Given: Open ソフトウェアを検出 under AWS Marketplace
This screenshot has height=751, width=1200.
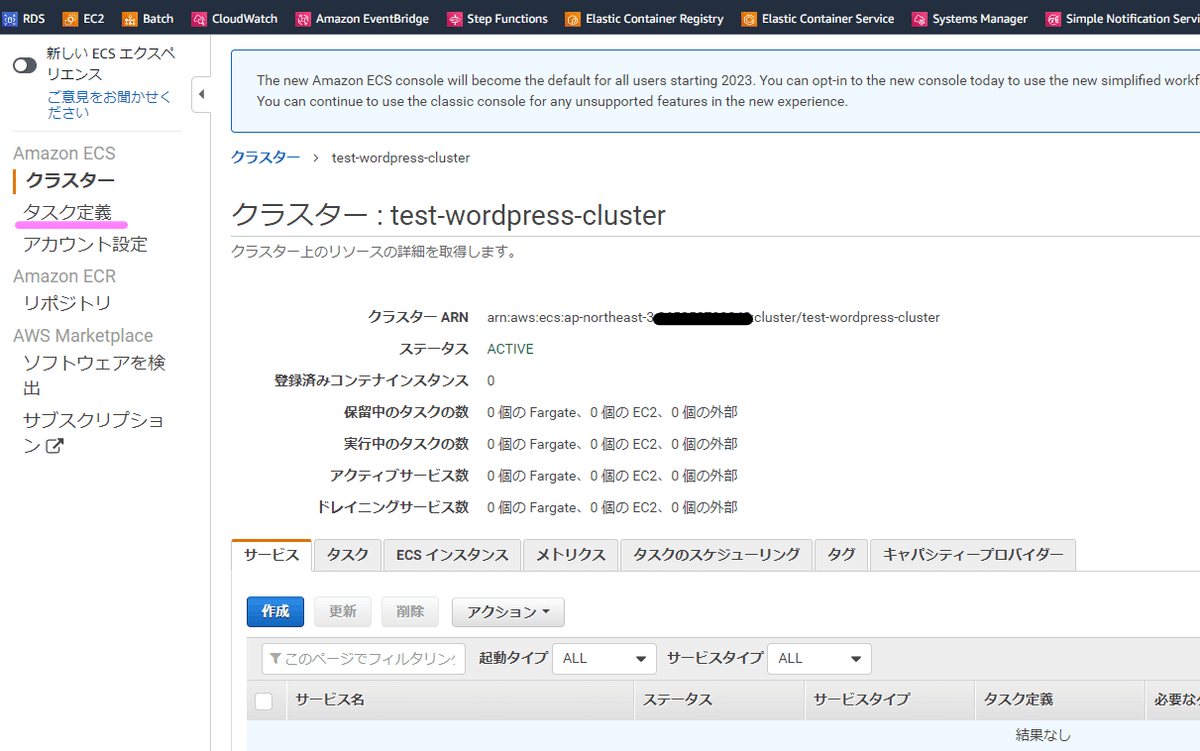Looking at the screenshot, I should (93, 375).
